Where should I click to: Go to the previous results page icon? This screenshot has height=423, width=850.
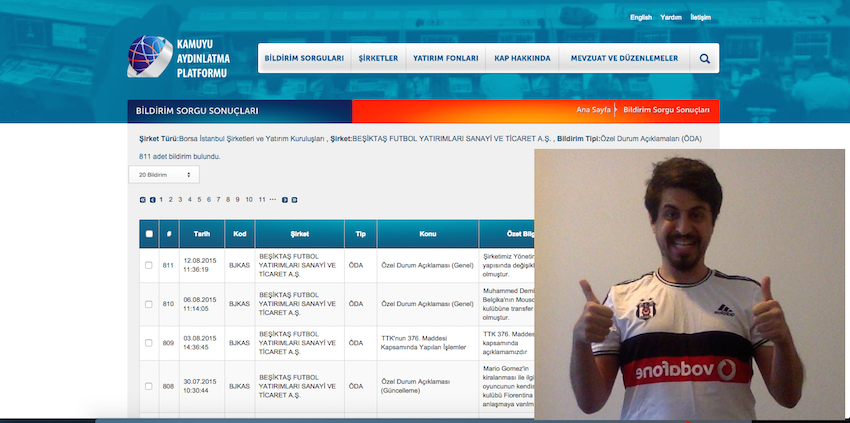[153, 200]
